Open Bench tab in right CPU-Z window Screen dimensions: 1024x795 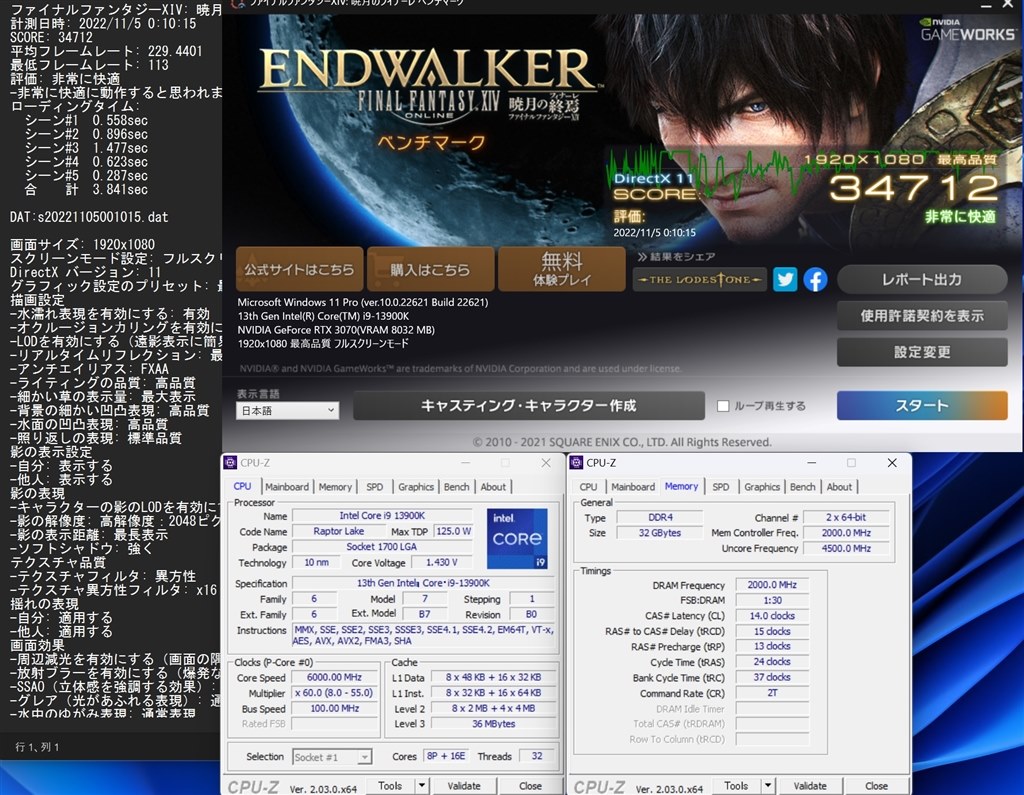click(803, 487)
